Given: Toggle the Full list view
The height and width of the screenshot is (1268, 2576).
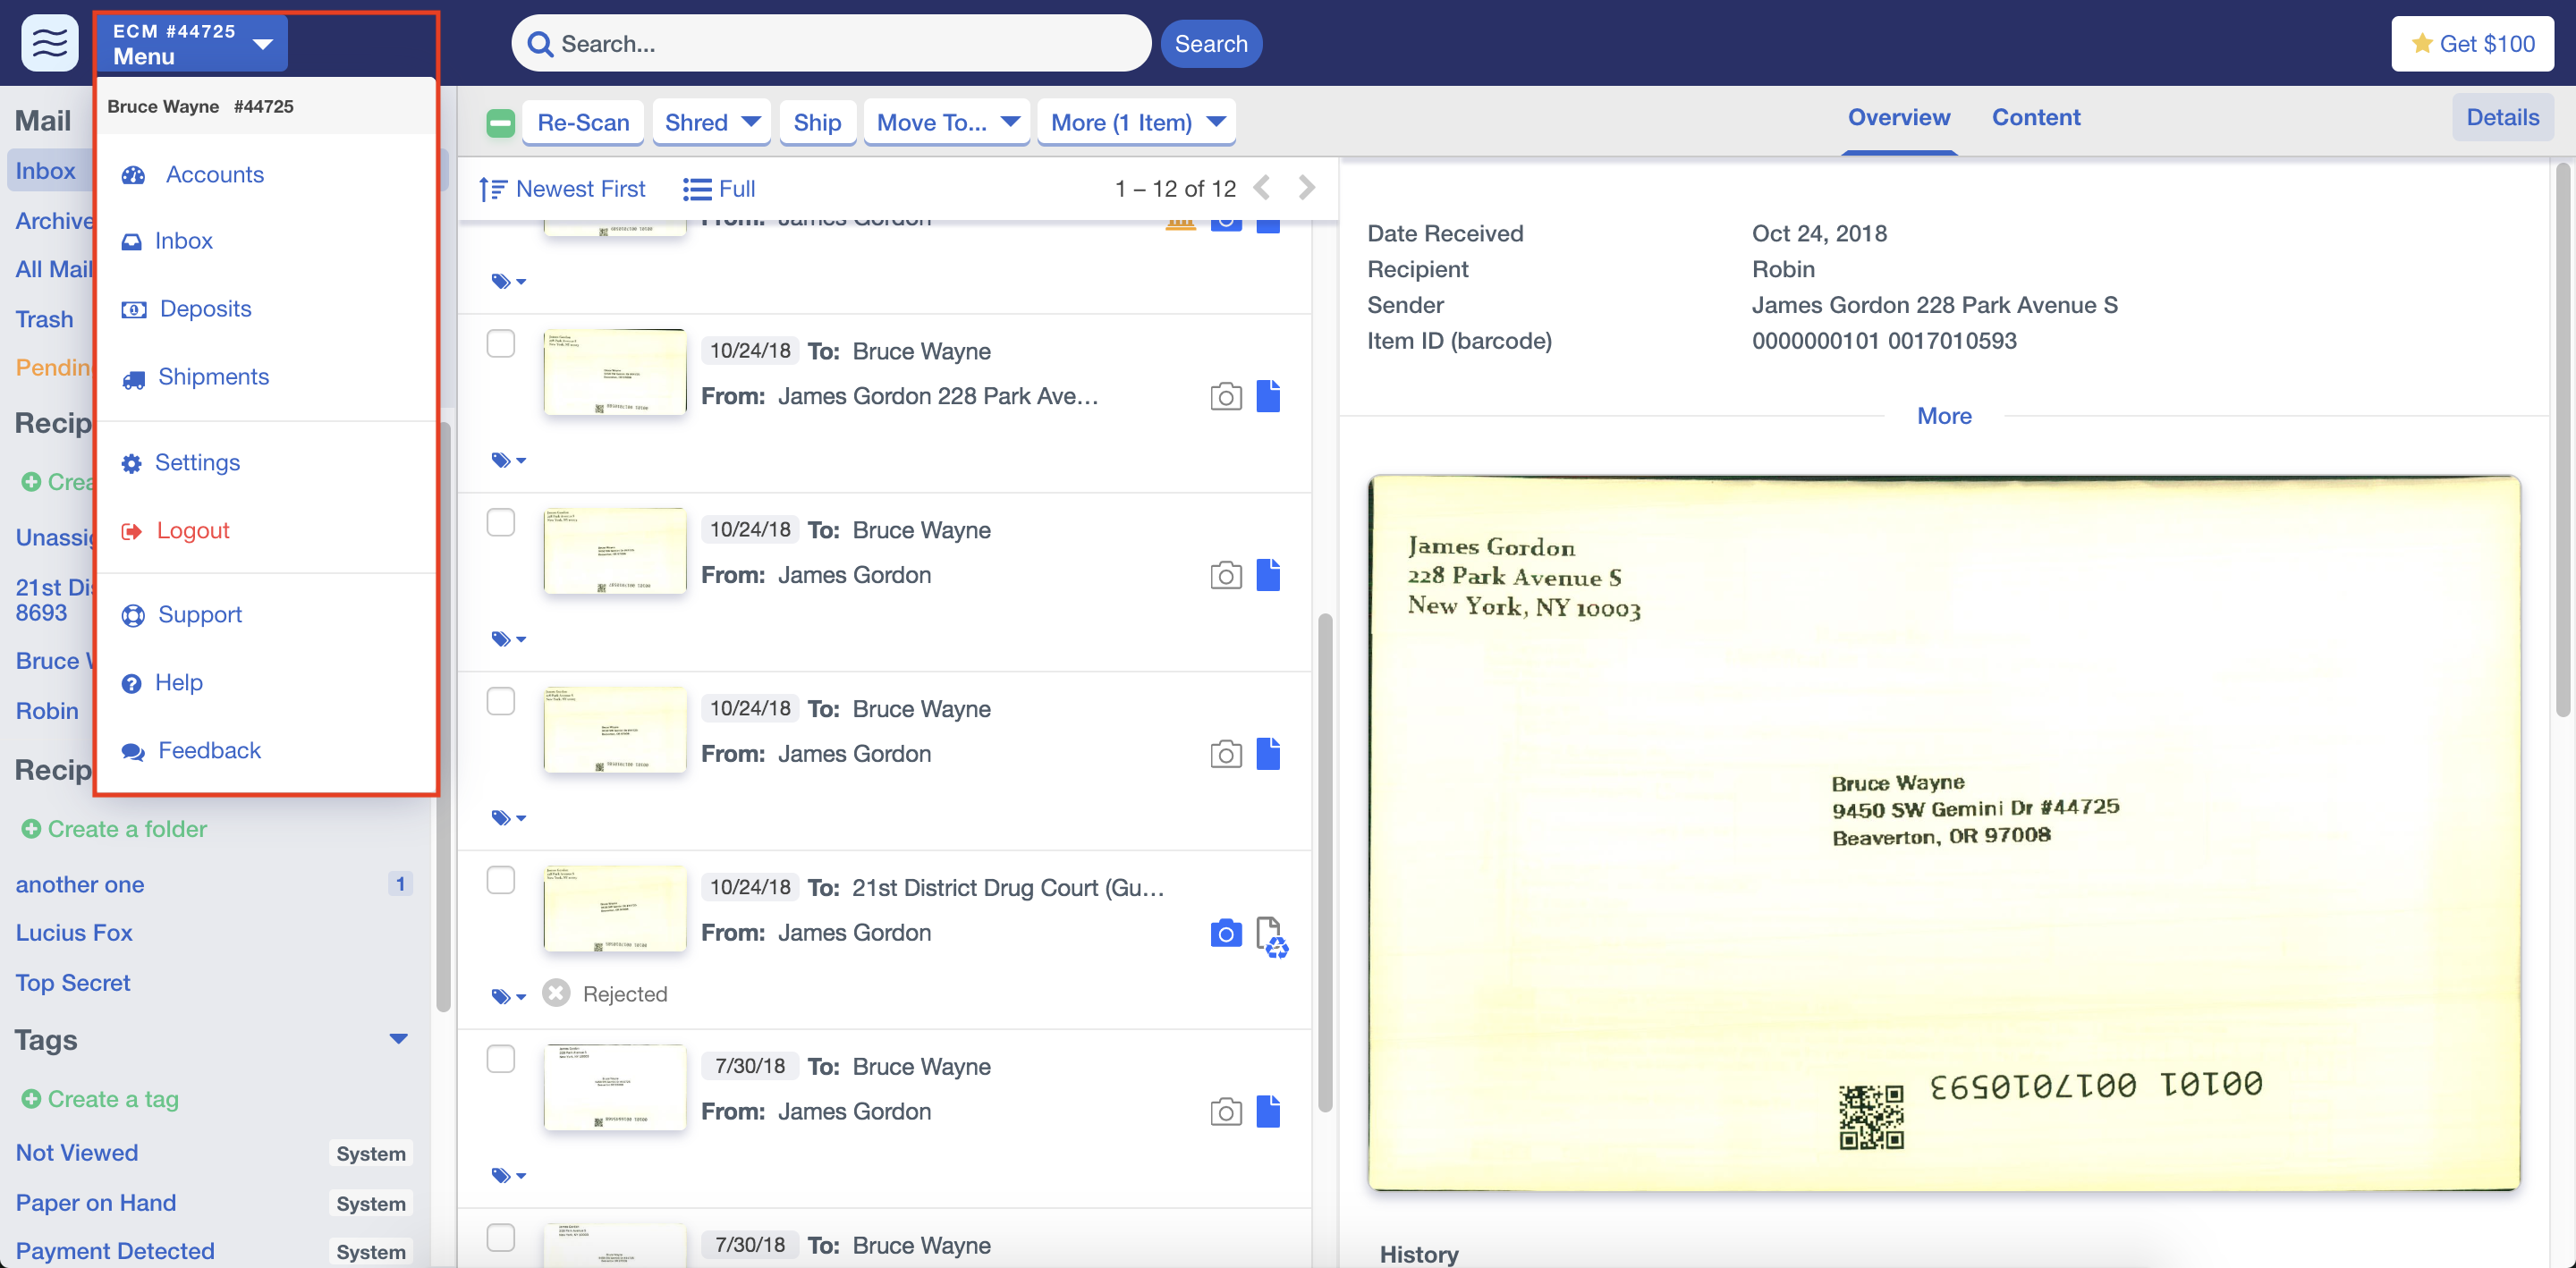Looking at the screenshot, I should tap(718, 189).
